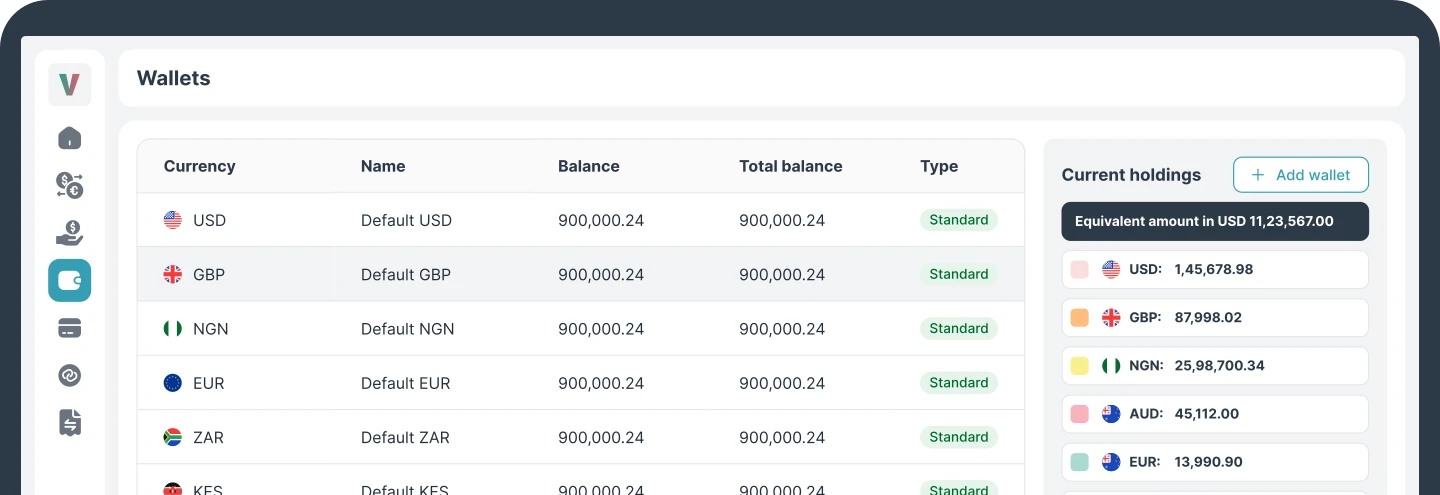Click the South African flag in ZAR row
The image size is (1440, 495).
(x=173, y=437)
